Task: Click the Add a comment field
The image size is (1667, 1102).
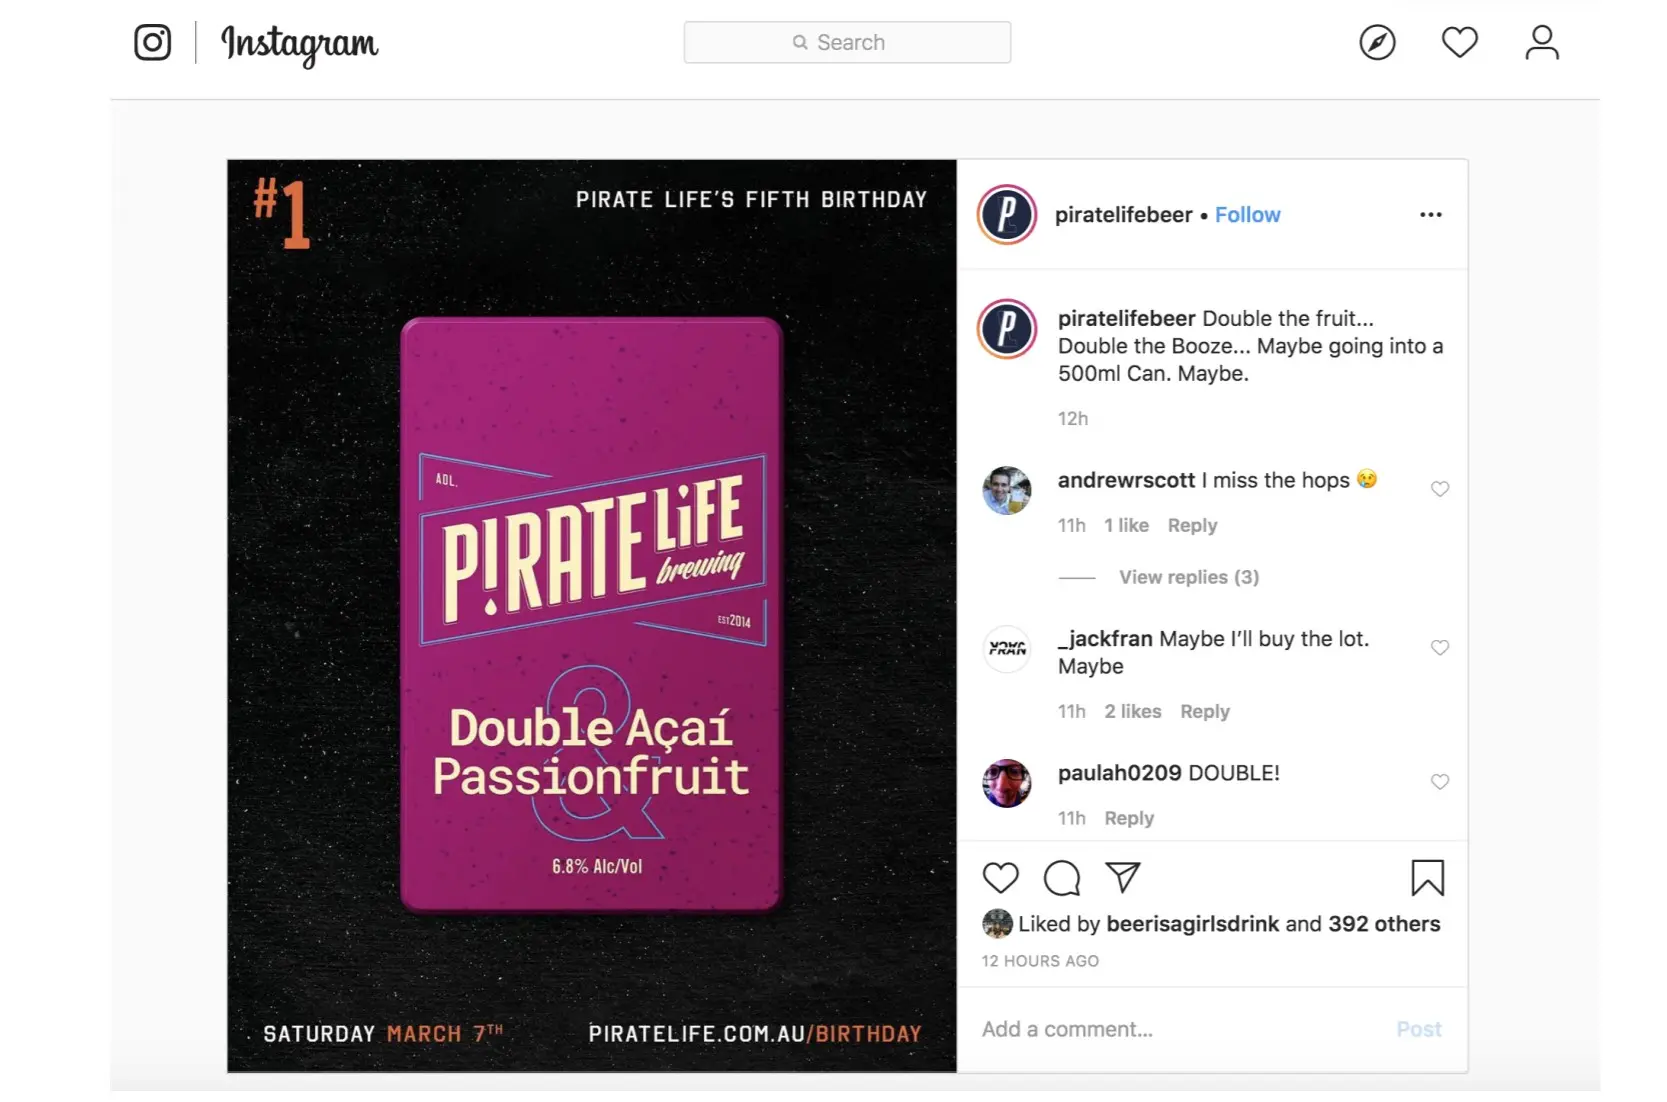Action: pos(1180,1029)
